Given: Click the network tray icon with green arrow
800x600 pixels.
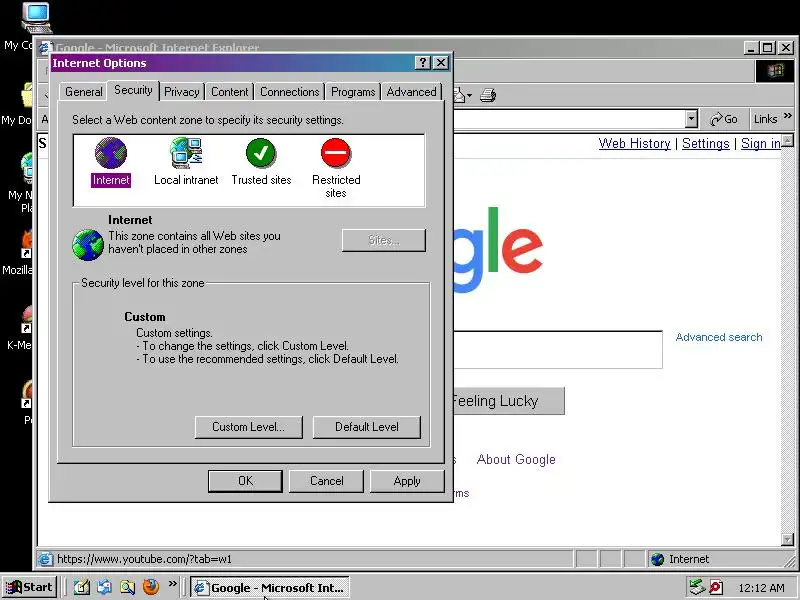Looking at the screenshot, I should click(697, 587).
